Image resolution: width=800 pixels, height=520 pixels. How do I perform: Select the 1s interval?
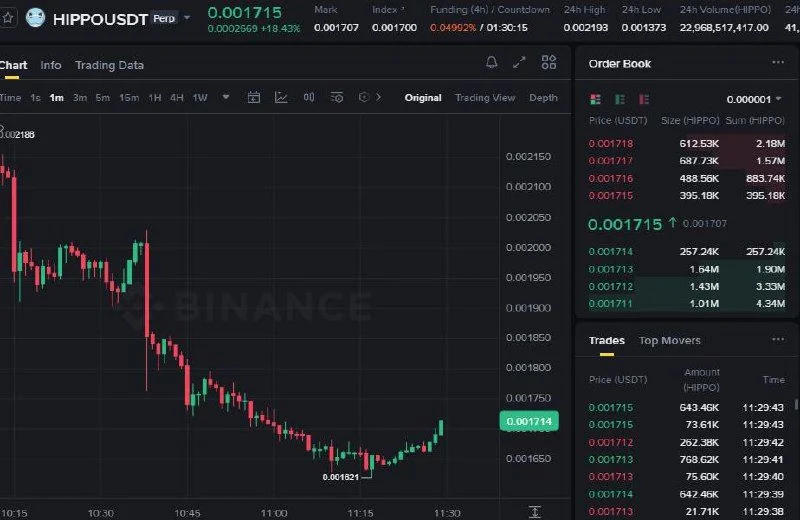tap(35, 97)
